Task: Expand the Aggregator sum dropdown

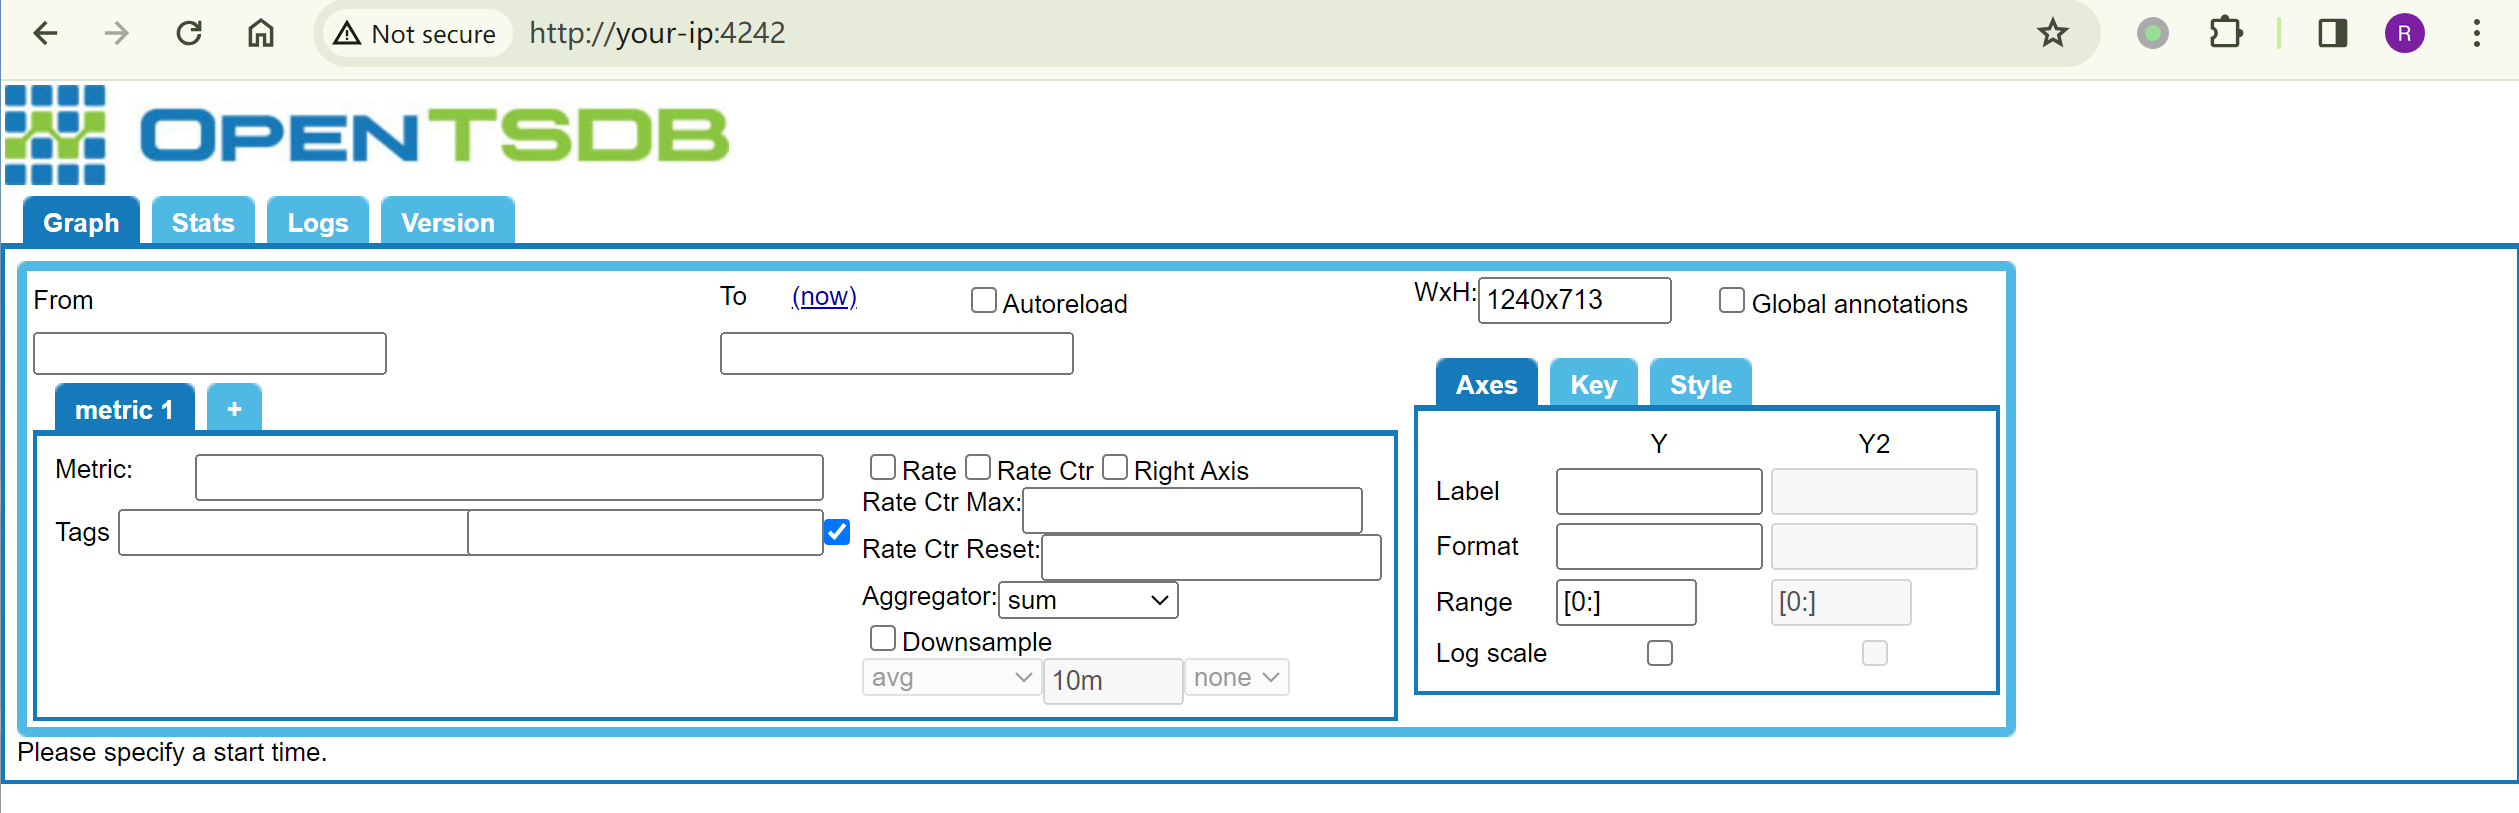Action: pyautogui.click(x=1087, y=600)
